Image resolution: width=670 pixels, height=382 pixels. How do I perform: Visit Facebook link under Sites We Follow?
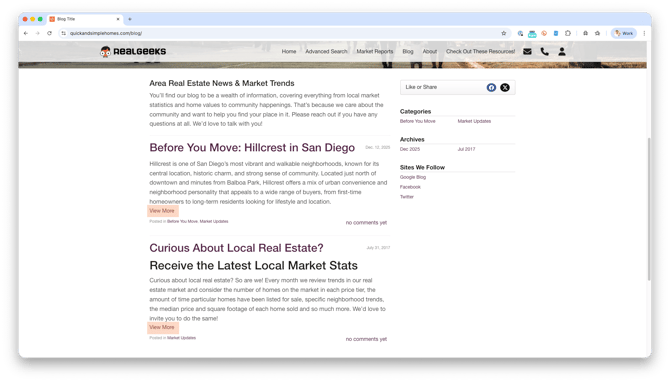coord(410,187)
